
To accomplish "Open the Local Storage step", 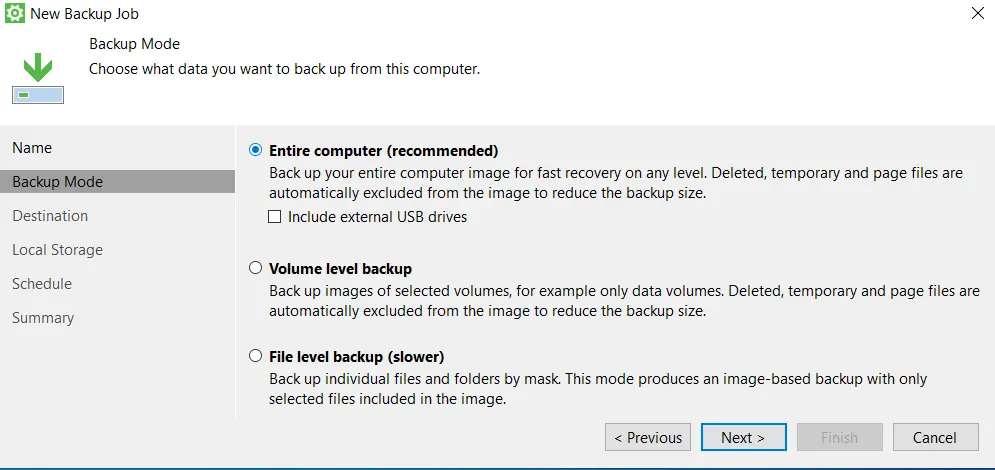I will coord(58,250).
